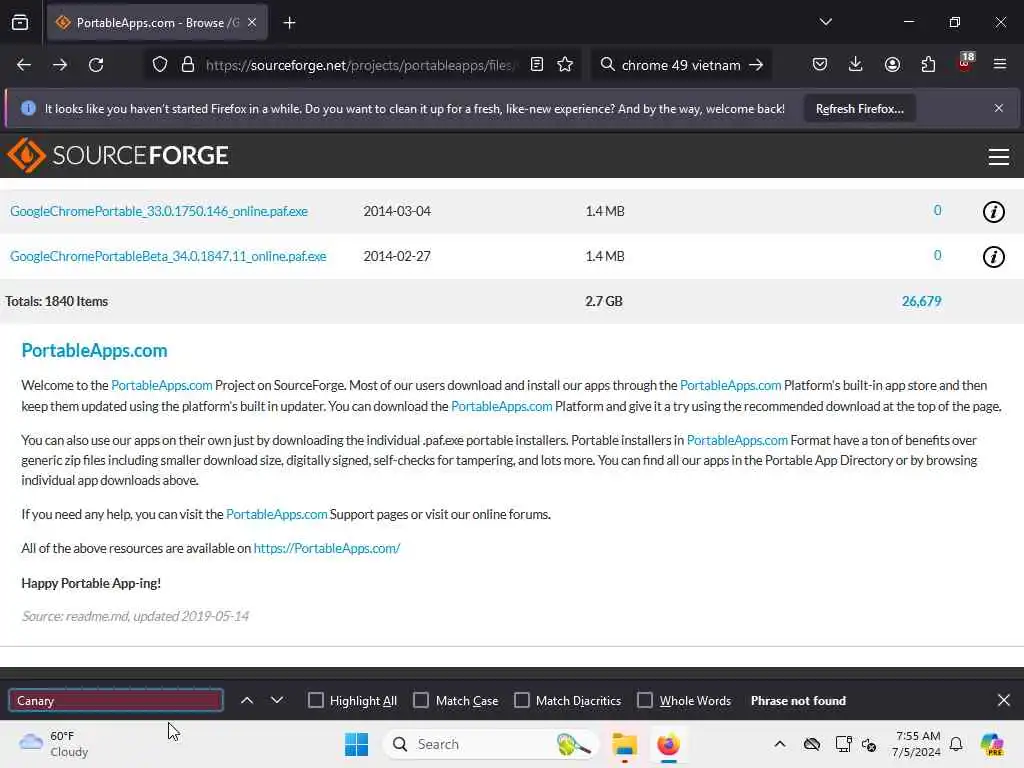The width and height of the screenshot is (1024, 768).
Task: Save page to Pocket icon
Action: [x=820, y=65]
